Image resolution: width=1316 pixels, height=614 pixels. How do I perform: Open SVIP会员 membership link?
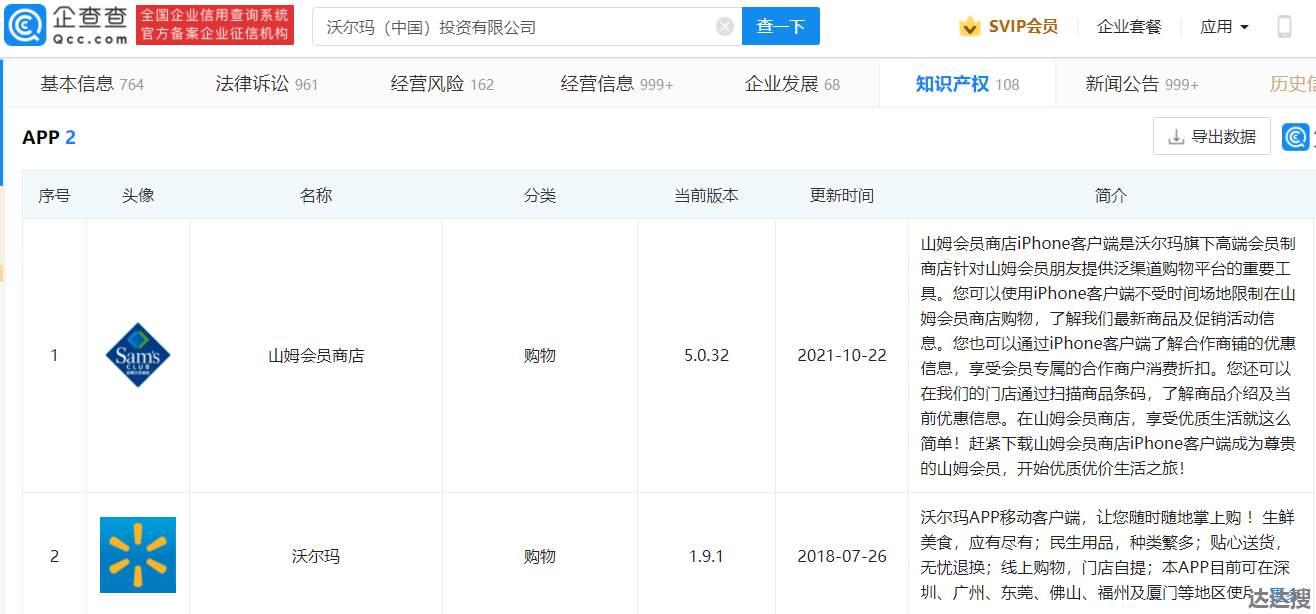coord(1023,27)
